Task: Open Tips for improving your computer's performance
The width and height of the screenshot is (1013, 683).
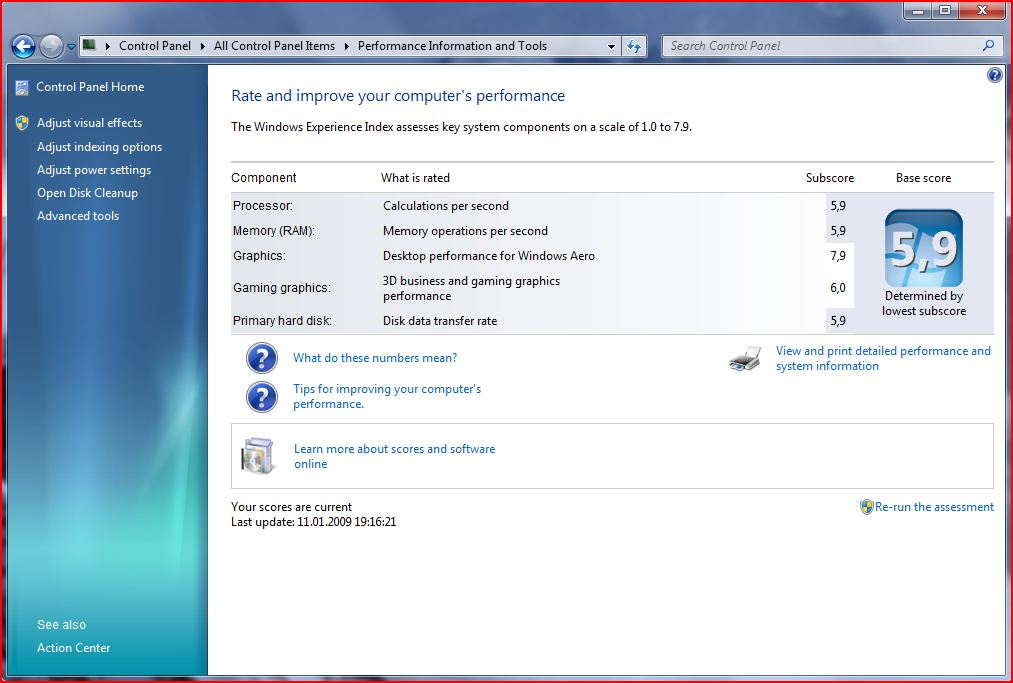Action: pos(387,396)
